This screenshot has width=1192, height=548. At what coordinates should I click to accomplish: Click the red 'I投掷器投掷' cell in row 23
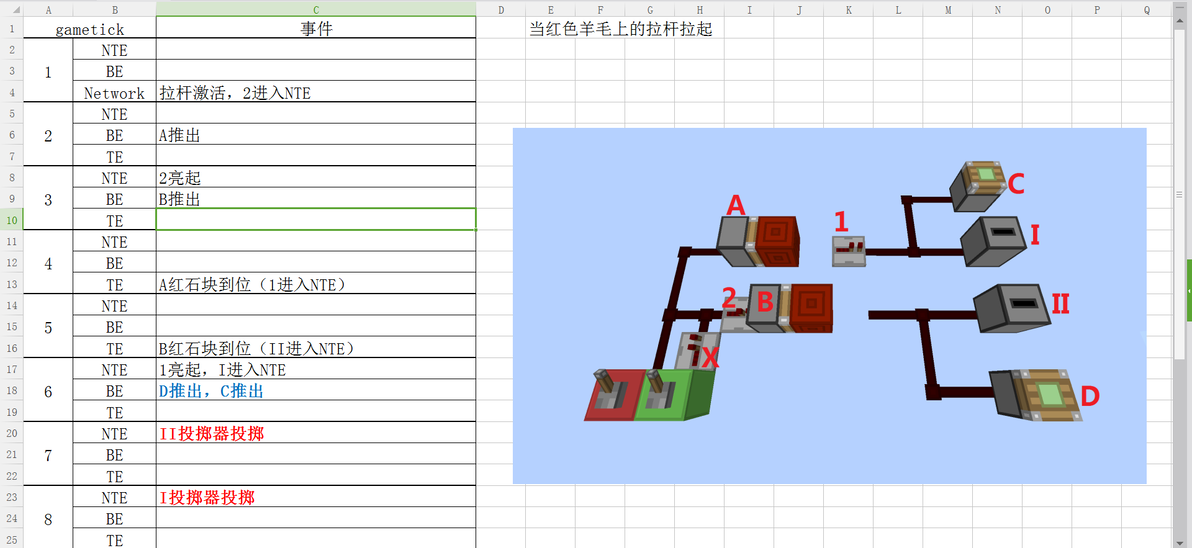point(316,497)
